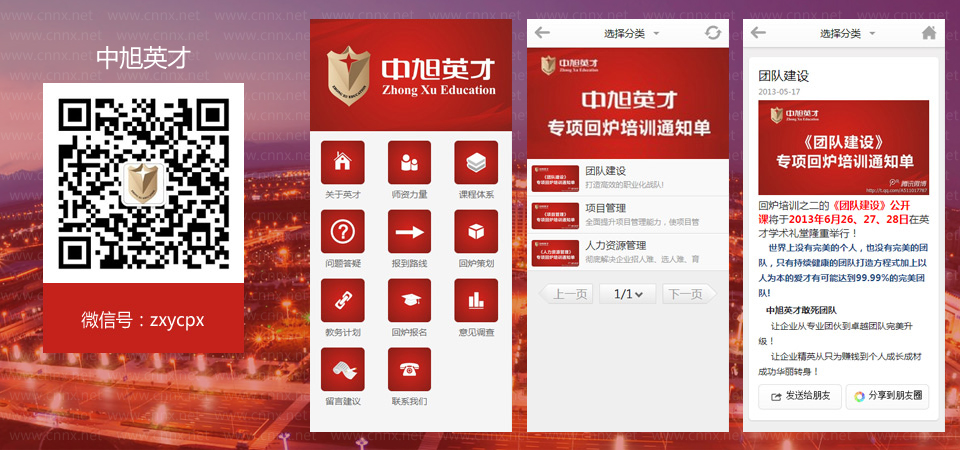This screenshot has height=450, width=960.
Task: Click the Zhong Xu Education shield logo
Action: (348, 76)
